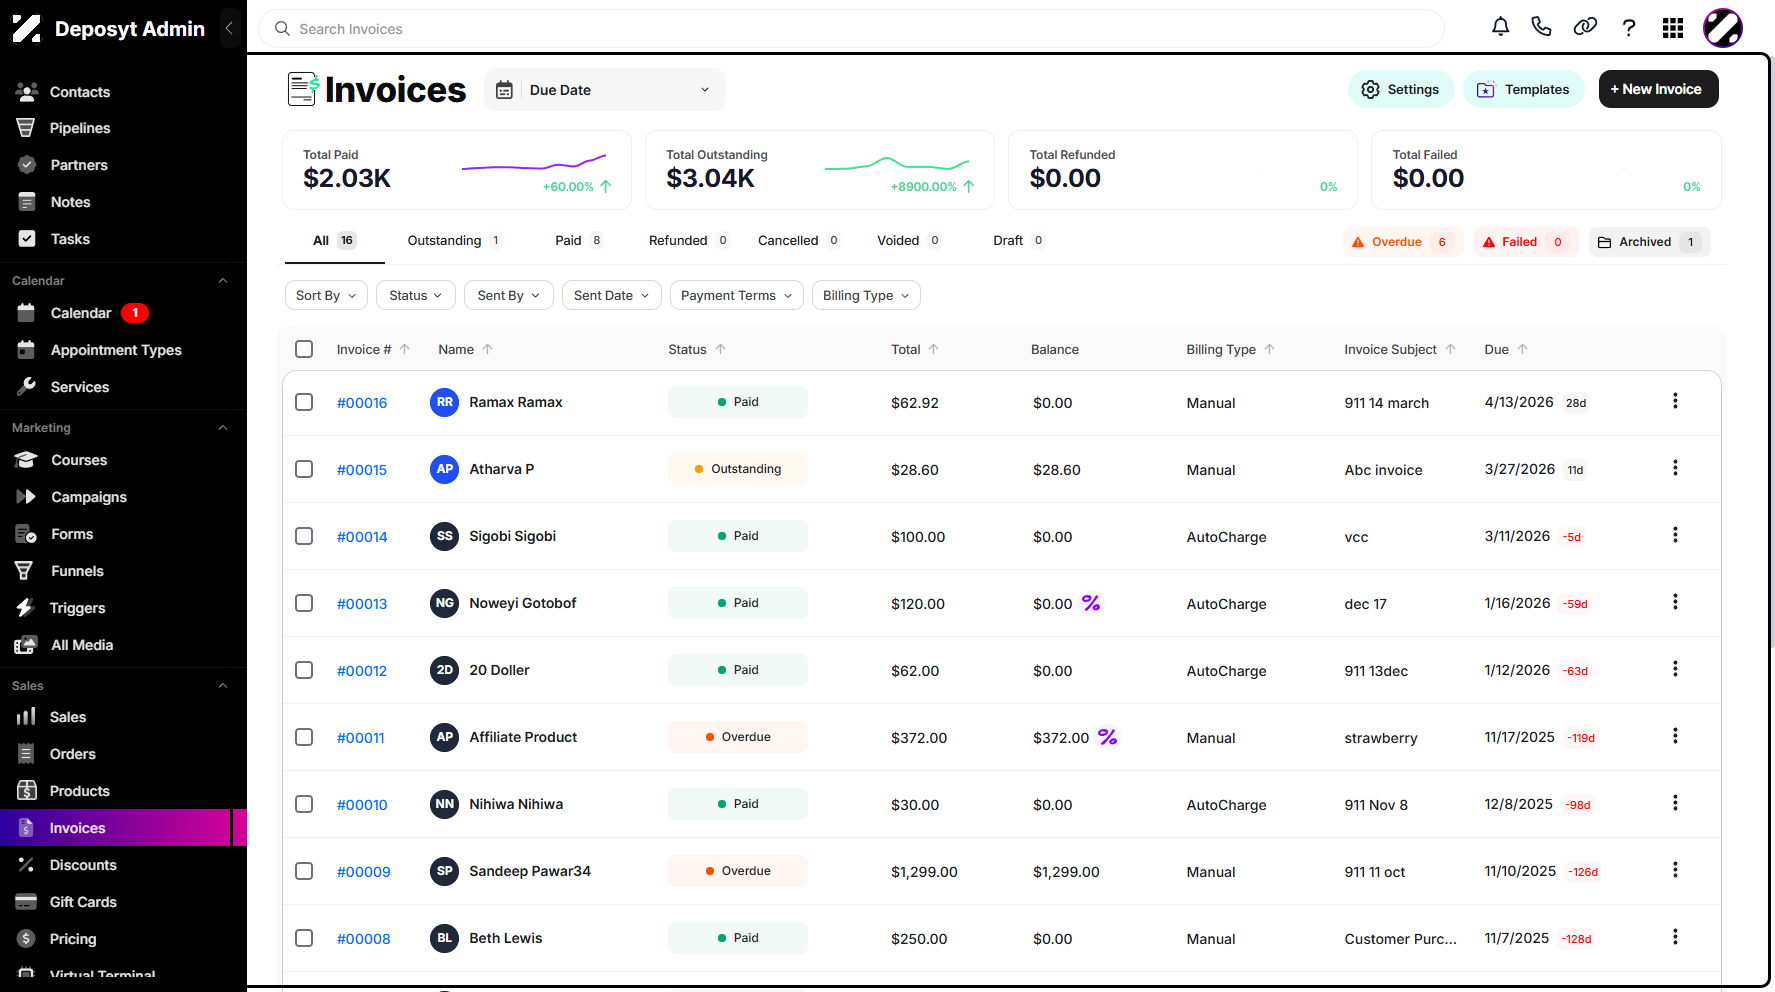
Task: Open the Sort By dropdown
Action: pyautogui.click(x=326, y=295)
